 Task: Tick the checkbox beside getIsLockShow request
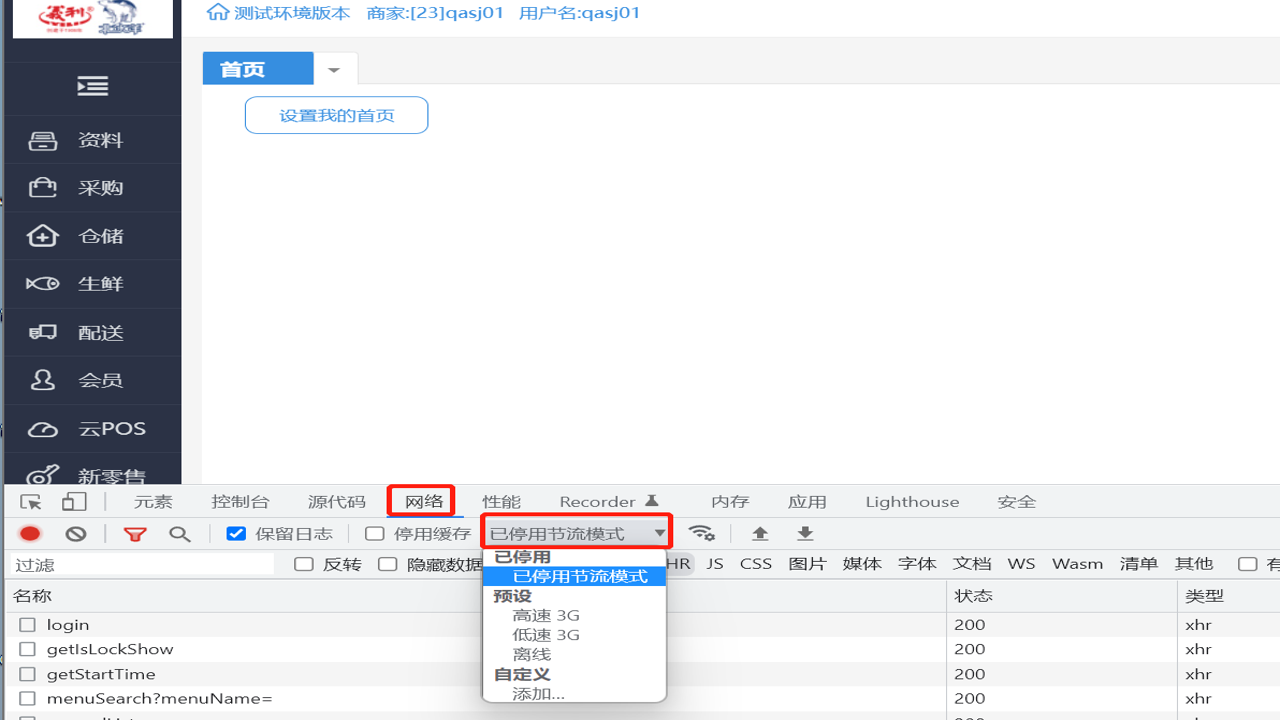click(x=27, y=650)
